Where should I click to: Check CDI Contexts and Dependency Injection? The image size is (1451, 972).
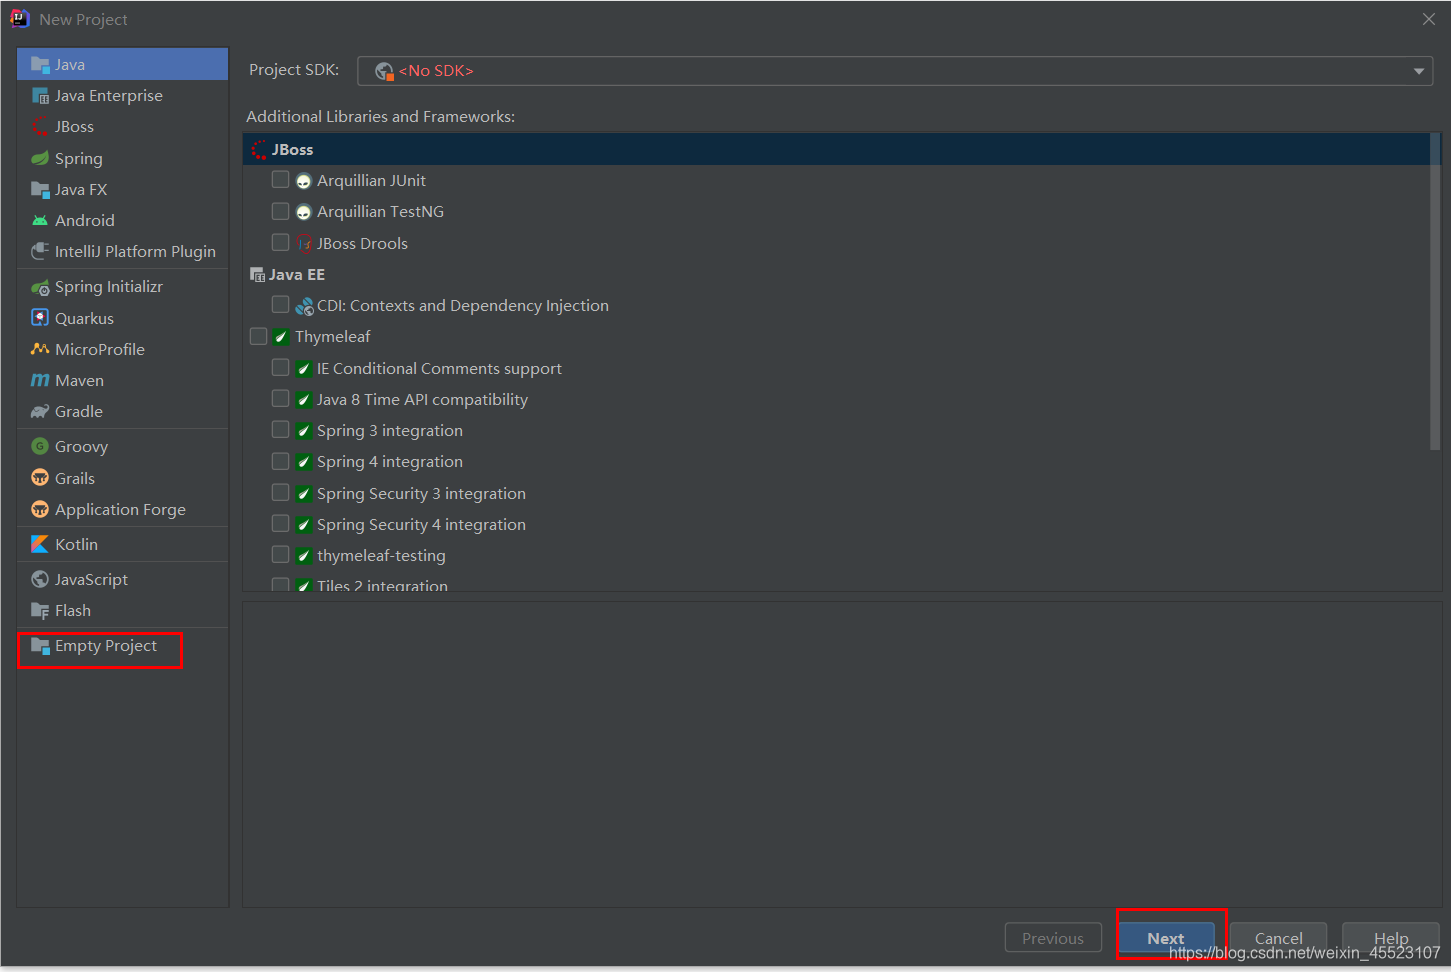280,304
